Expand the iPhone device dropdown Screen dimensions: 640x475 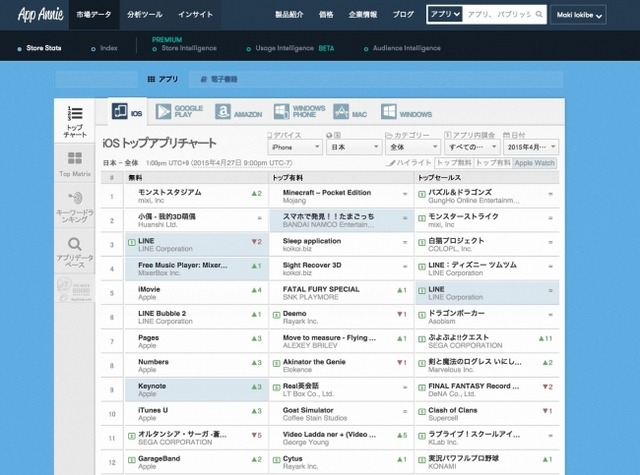[x=295, y=147]
